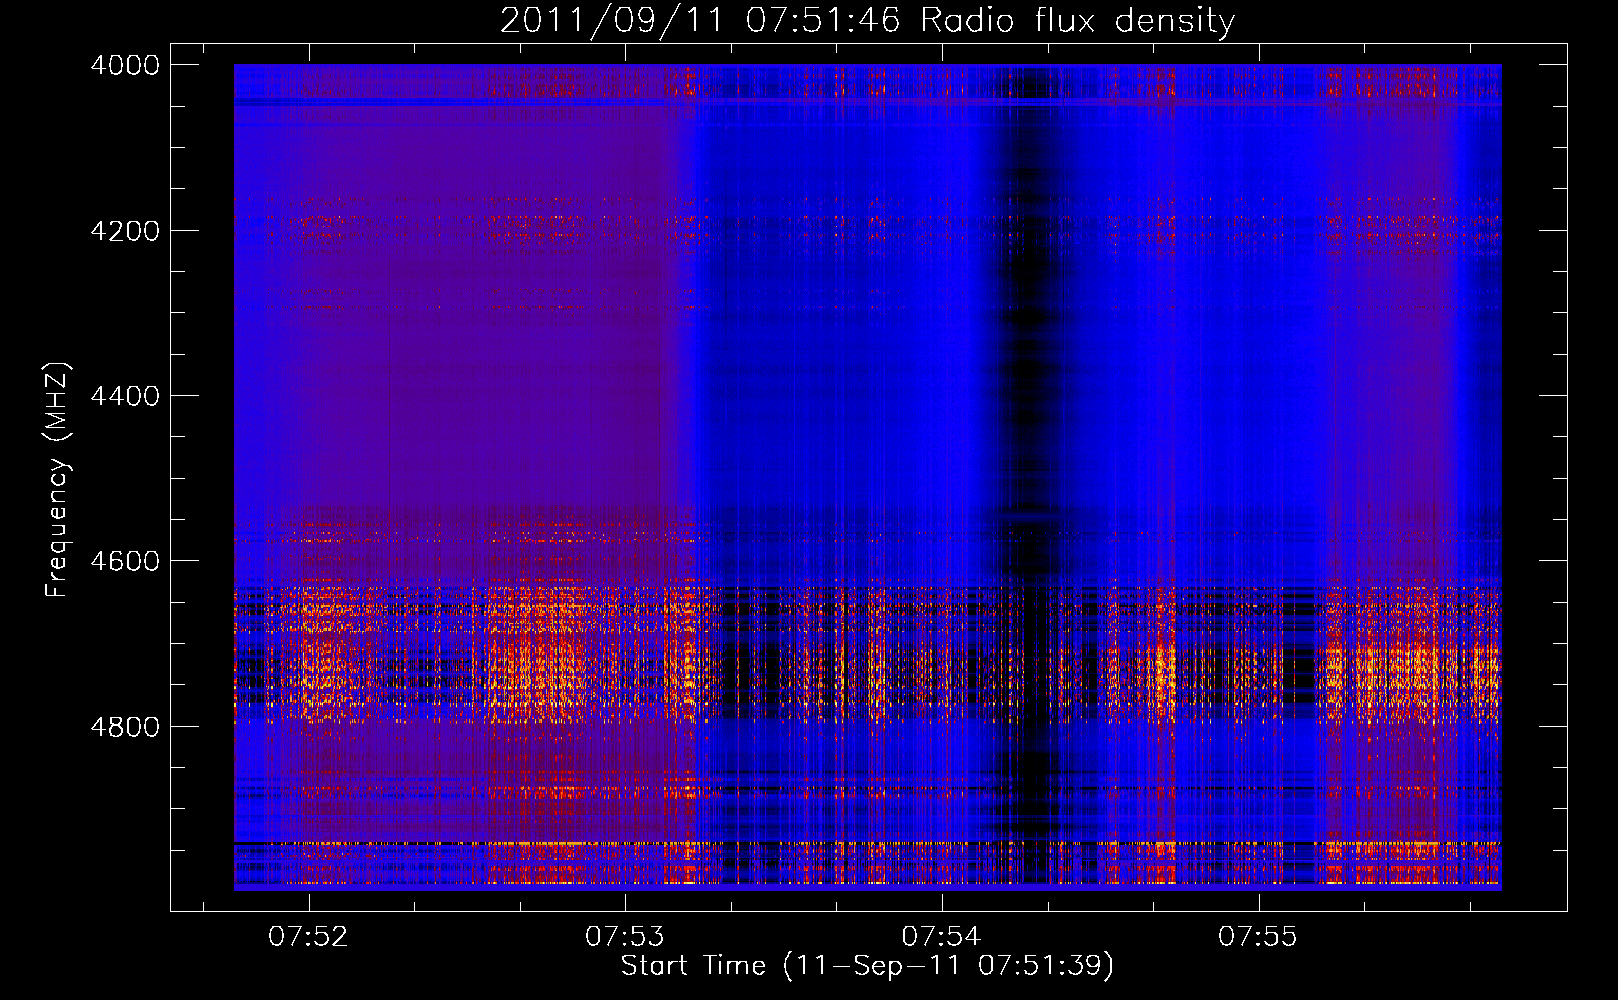Click the 4400 frequency tick label
1618x1000 pixels.
(x=125, y=396)
